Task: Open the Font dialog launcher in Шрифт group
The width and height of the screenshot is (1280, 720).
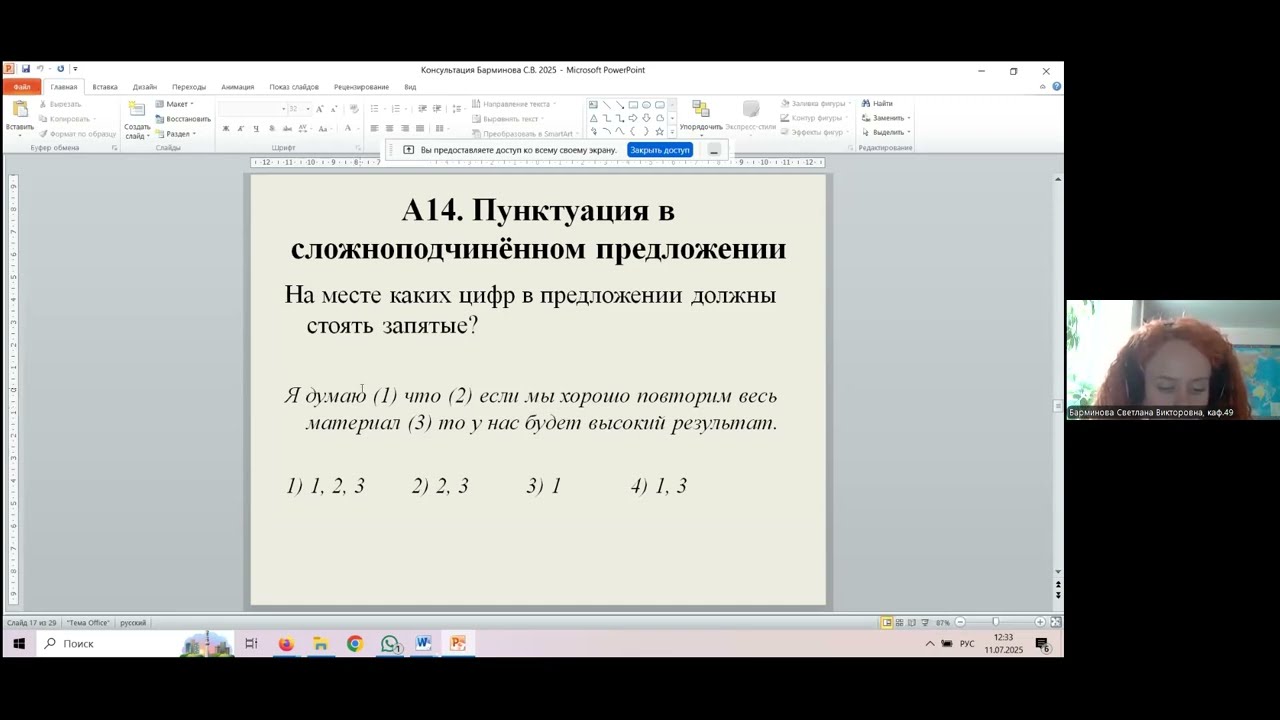Action: tap(358, 148)
